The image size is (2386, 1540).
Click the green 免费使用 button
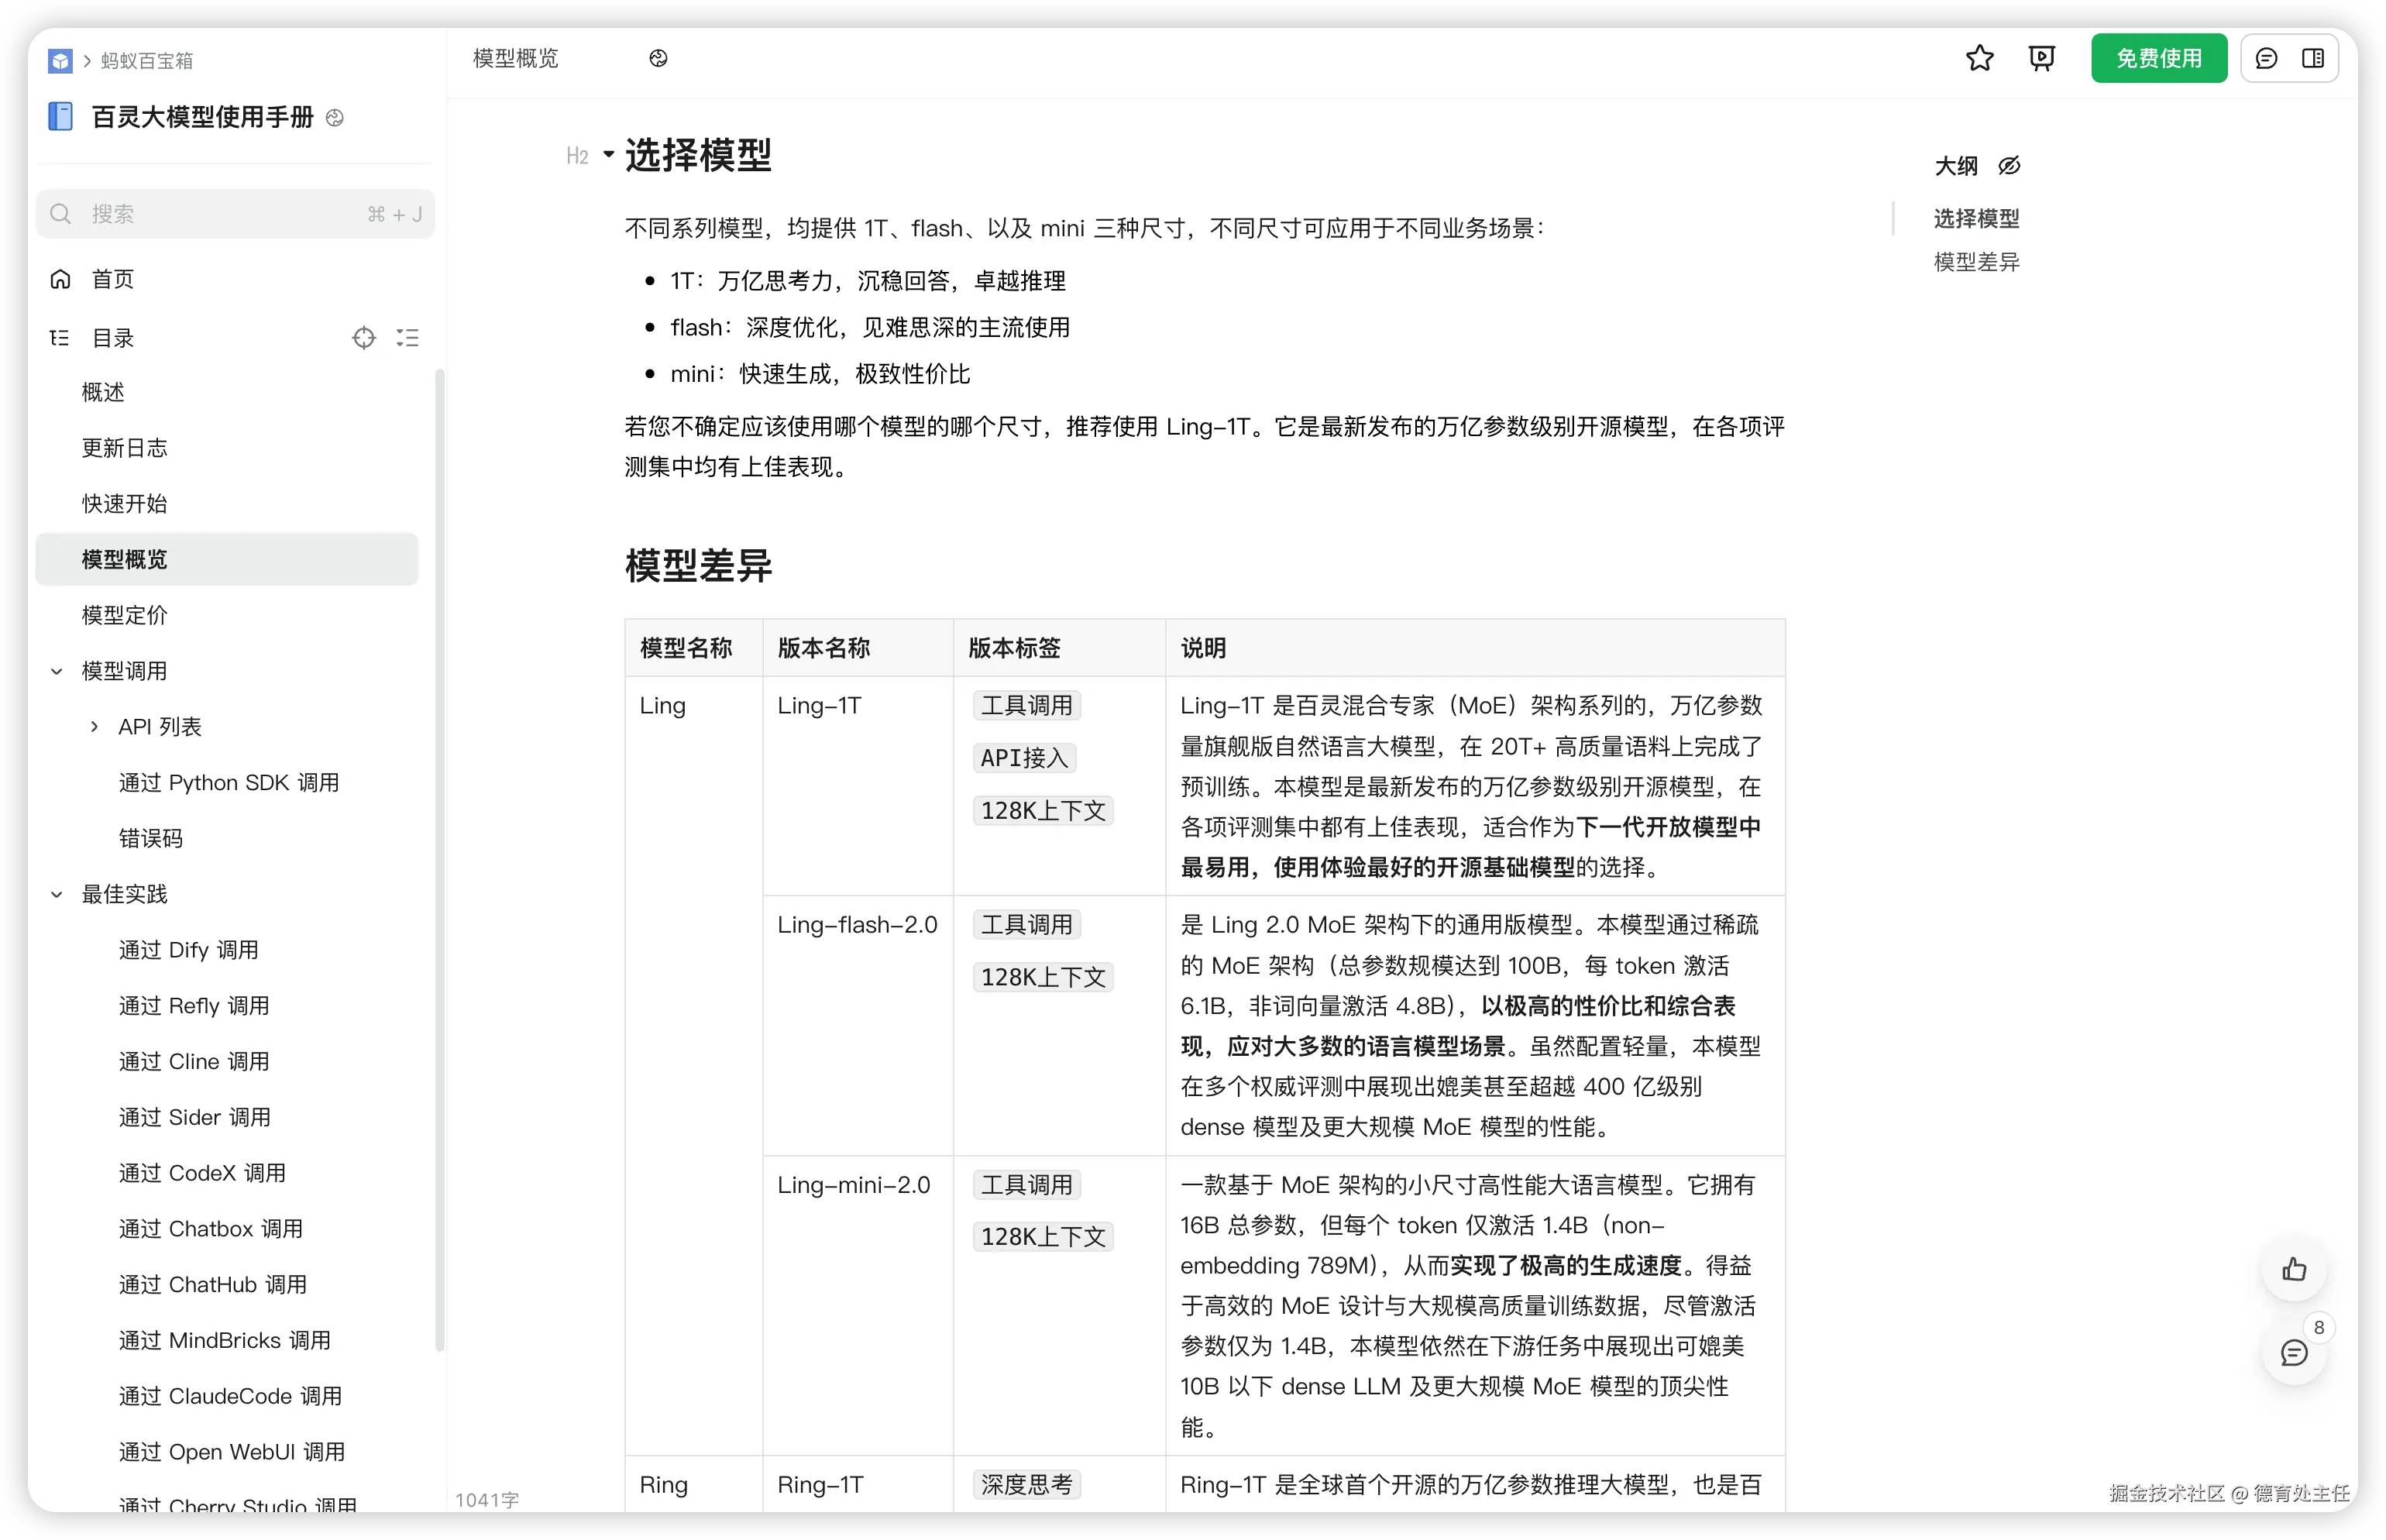(x=2158, y=58)
